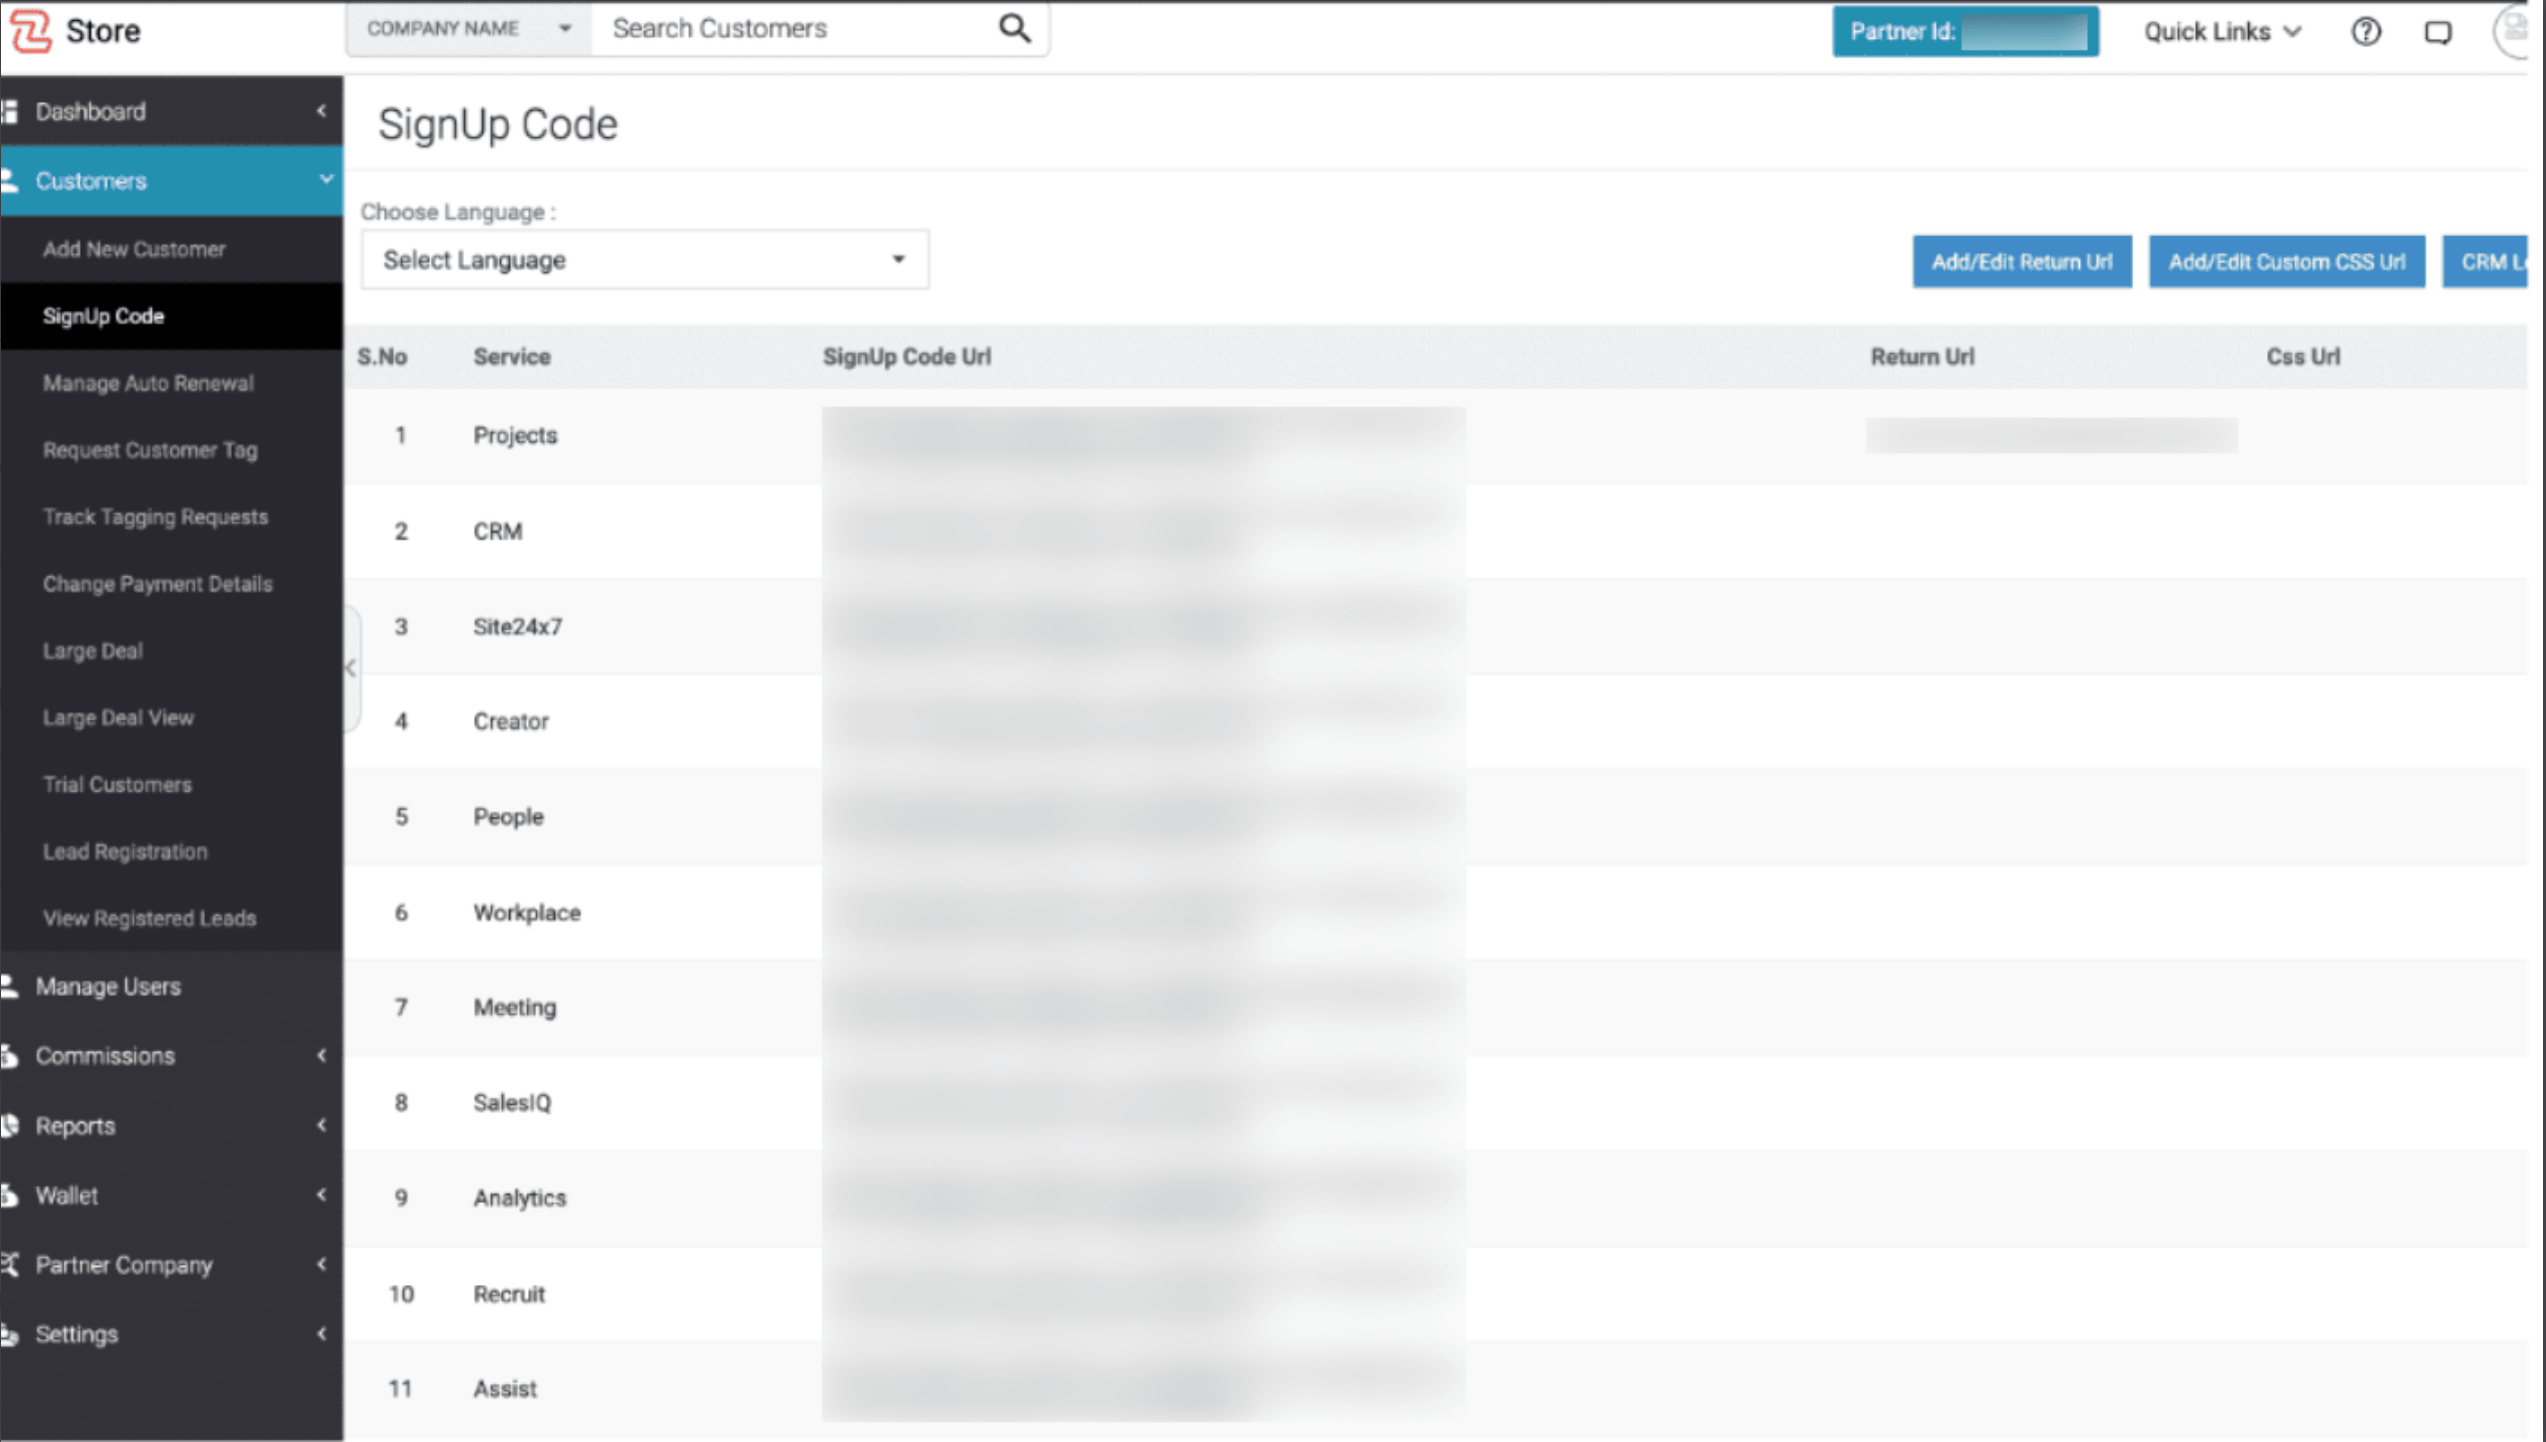Click the People service cell

pyautogui.click(x=508, y=817)
